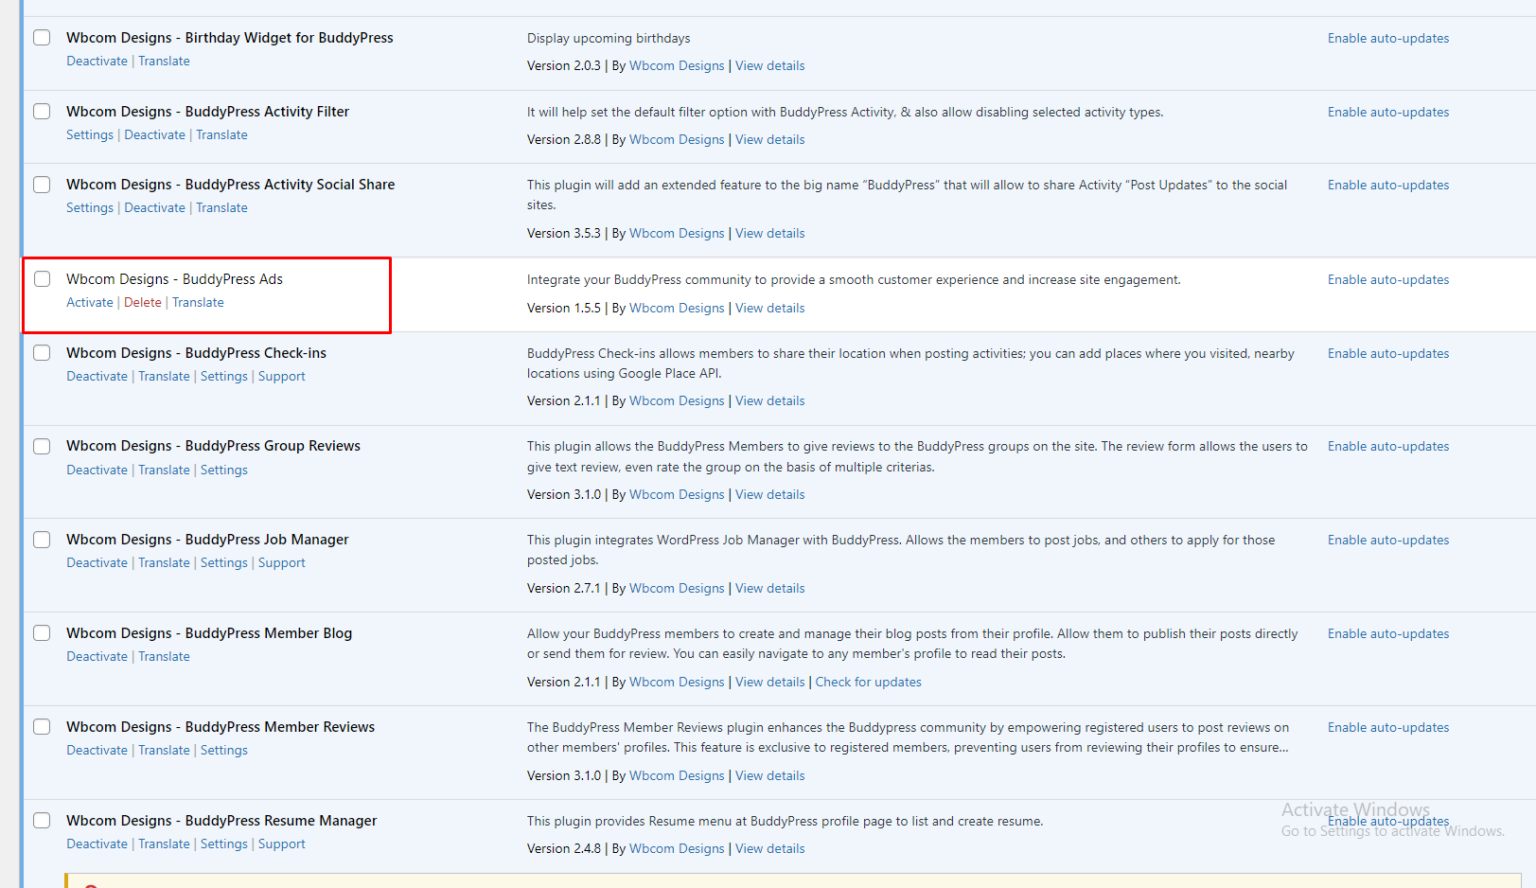Enable auto-updates for BuddyPress Activity Social Share
1536x888 pixels.
pos(1388,184)
